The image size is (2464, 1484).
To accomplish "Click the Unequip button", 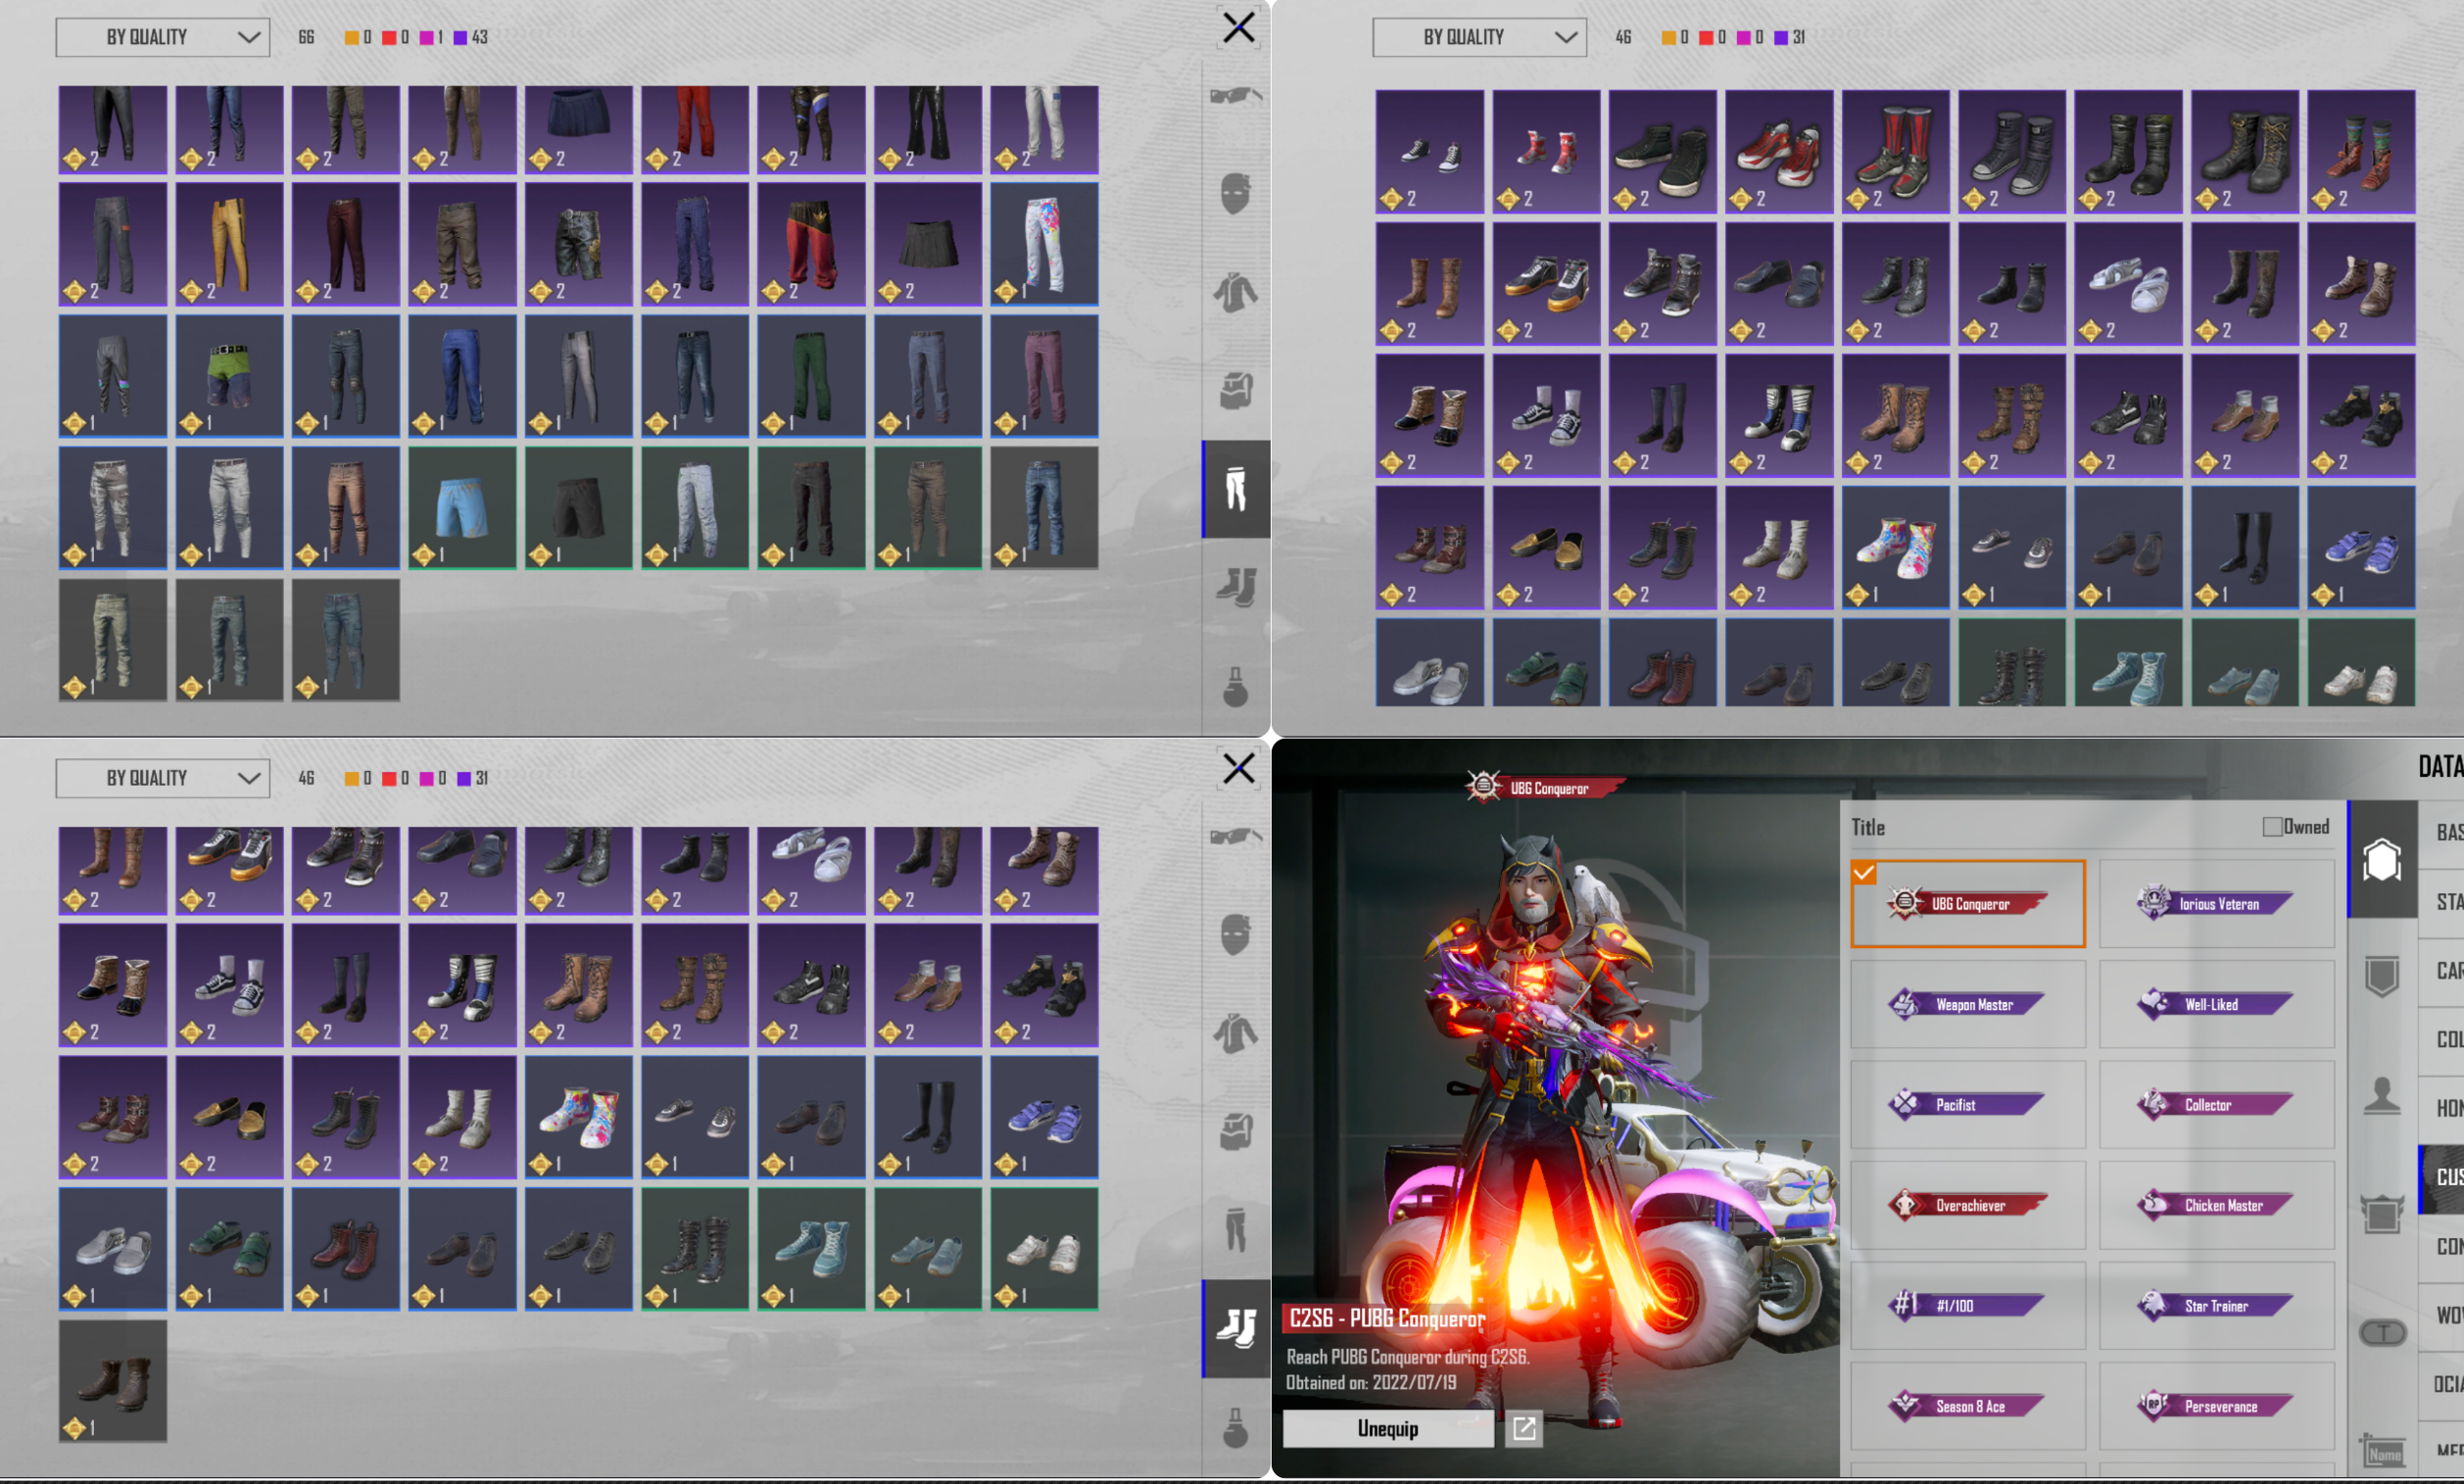I will click(x=1388, y=1429).
